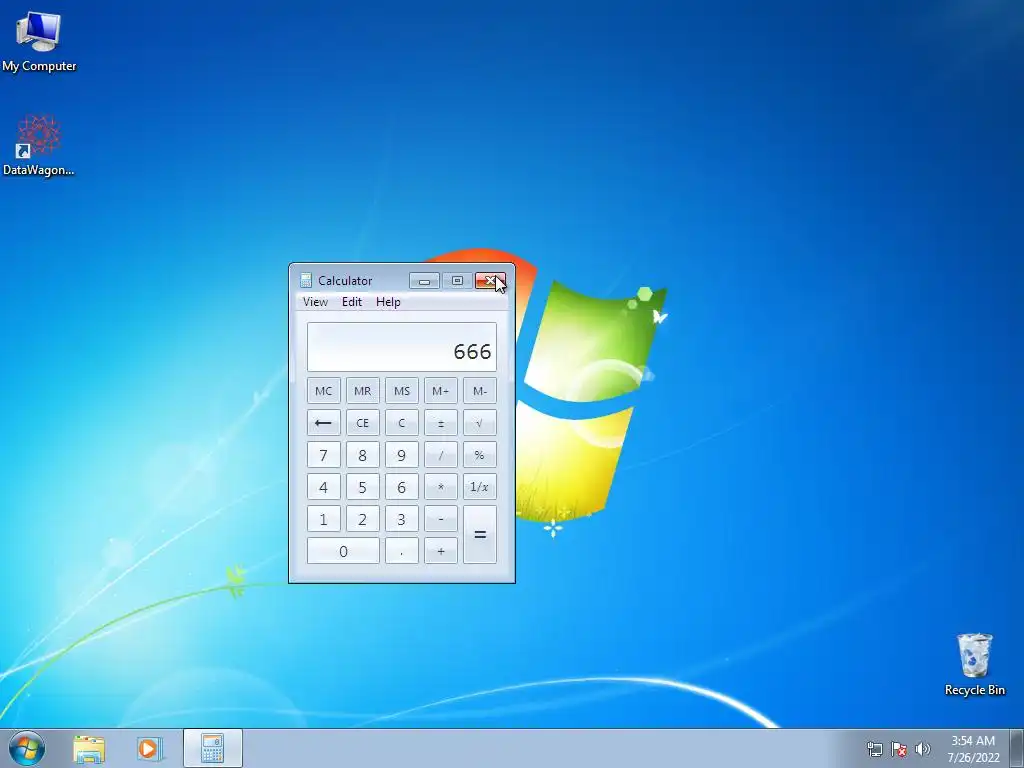Click the Show desktop button
Image resolution: width=1024 pixels, height=768 pixels.
pyautogui.click(x=1017, y=748)
